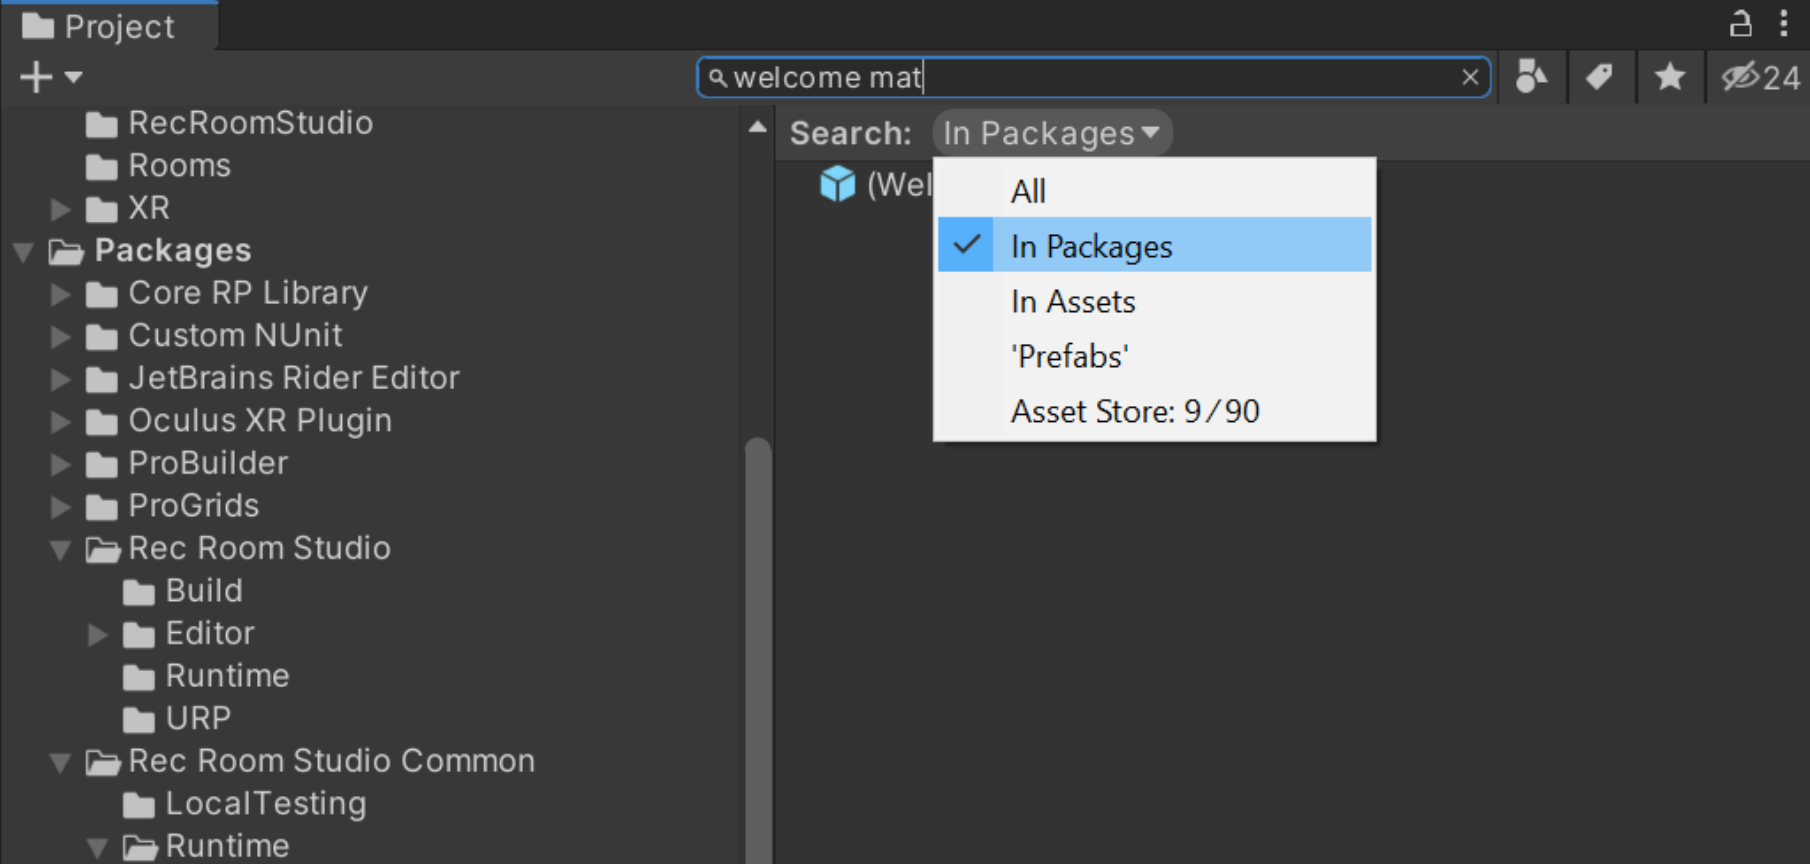Open the favorites star icon
The height and width of the screenshot is (864, 1810).
point(1669,77)
